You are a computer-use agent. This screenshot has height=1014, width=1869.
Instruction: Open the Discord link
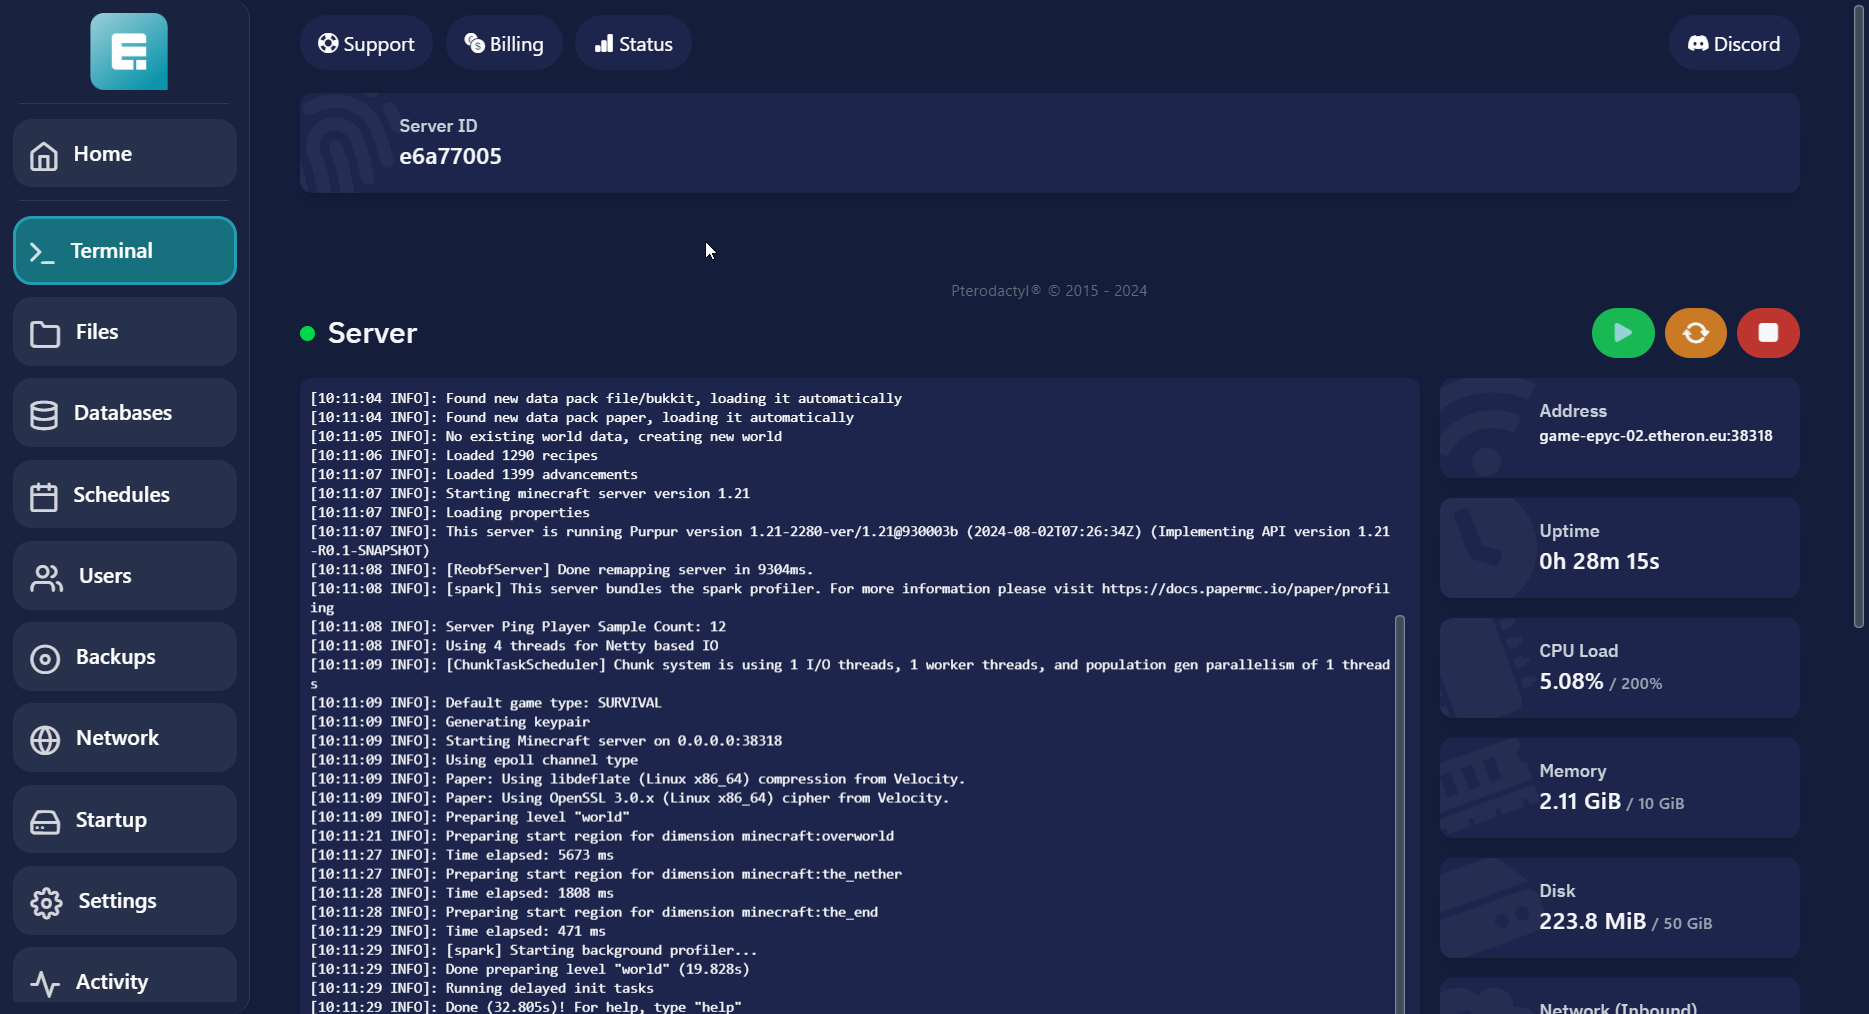(x=1734, y=44)
